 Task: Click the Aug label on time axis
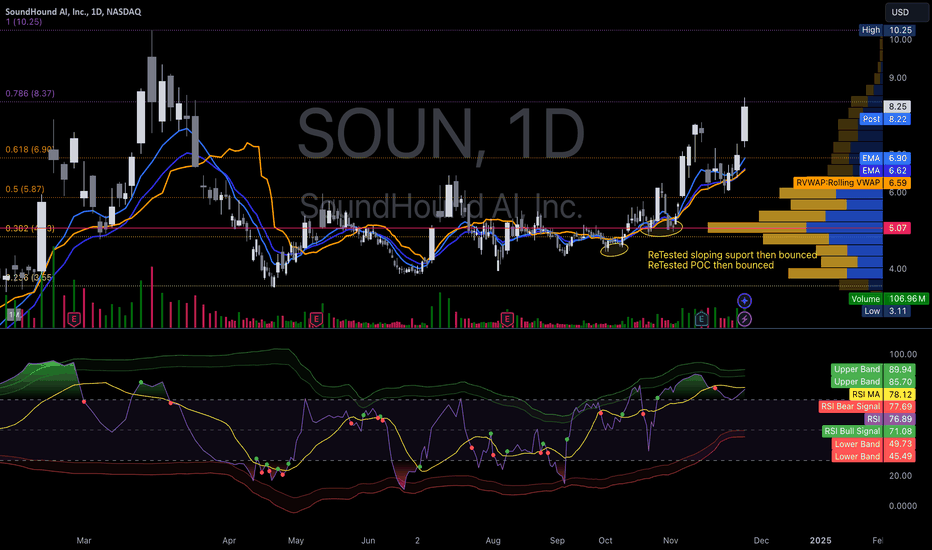click(493, 540)
